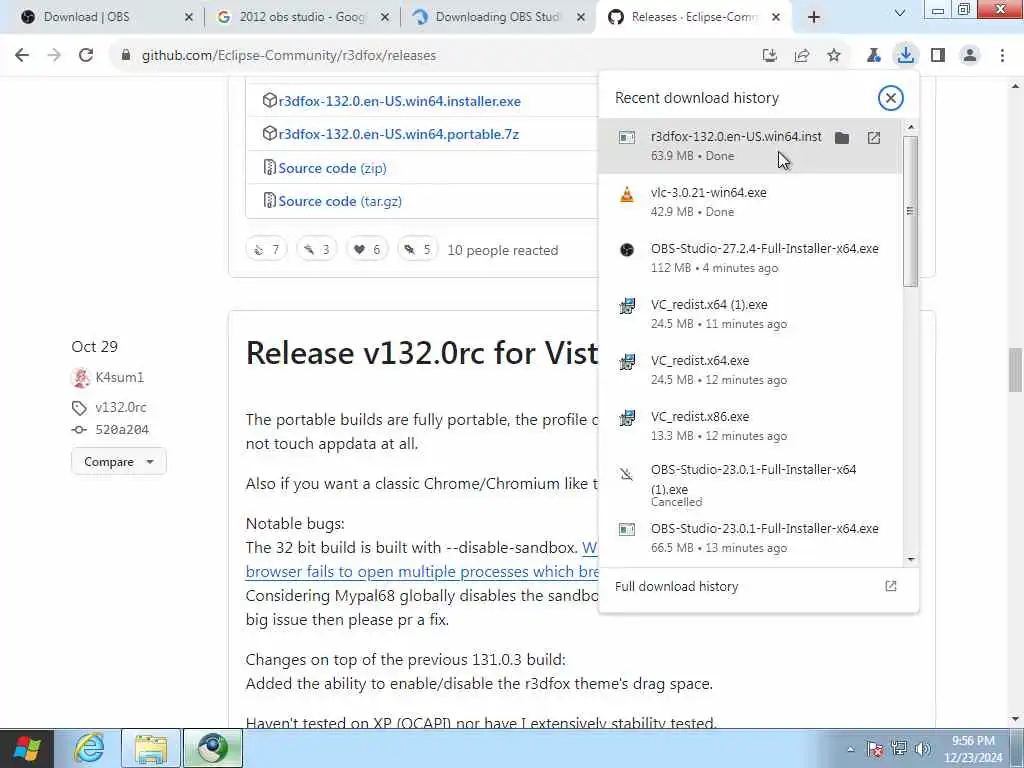
Task: Share this page via address bar icon
Action: click(802, 56)
